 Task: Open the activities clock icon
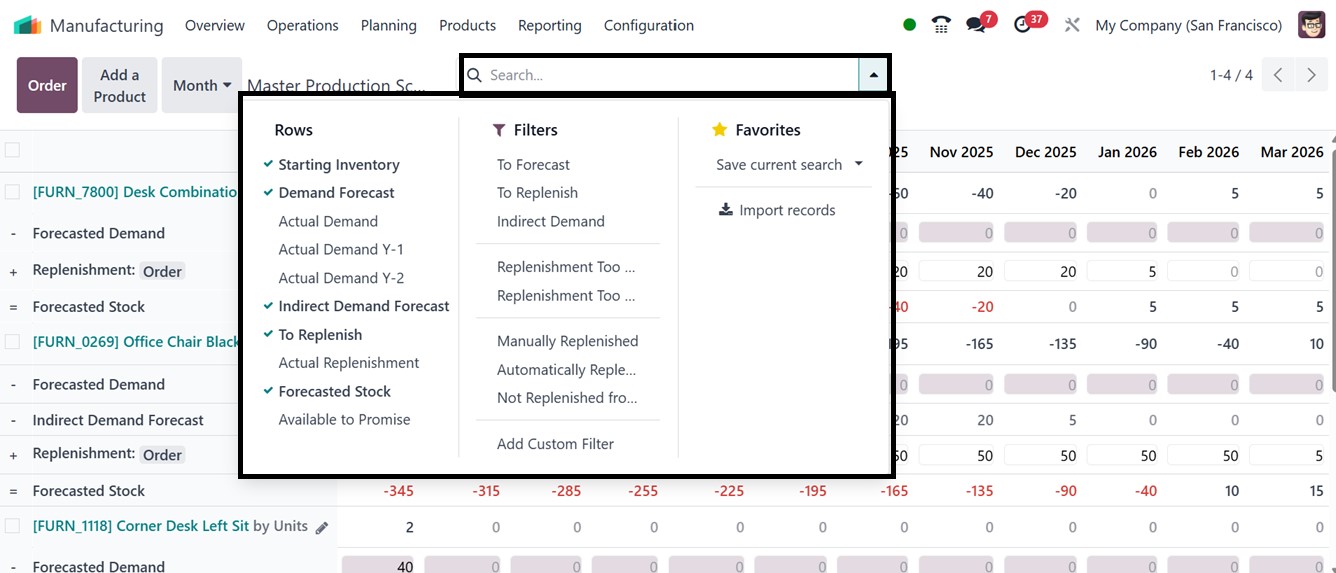pyautogui.click(x=1022, y=25)
